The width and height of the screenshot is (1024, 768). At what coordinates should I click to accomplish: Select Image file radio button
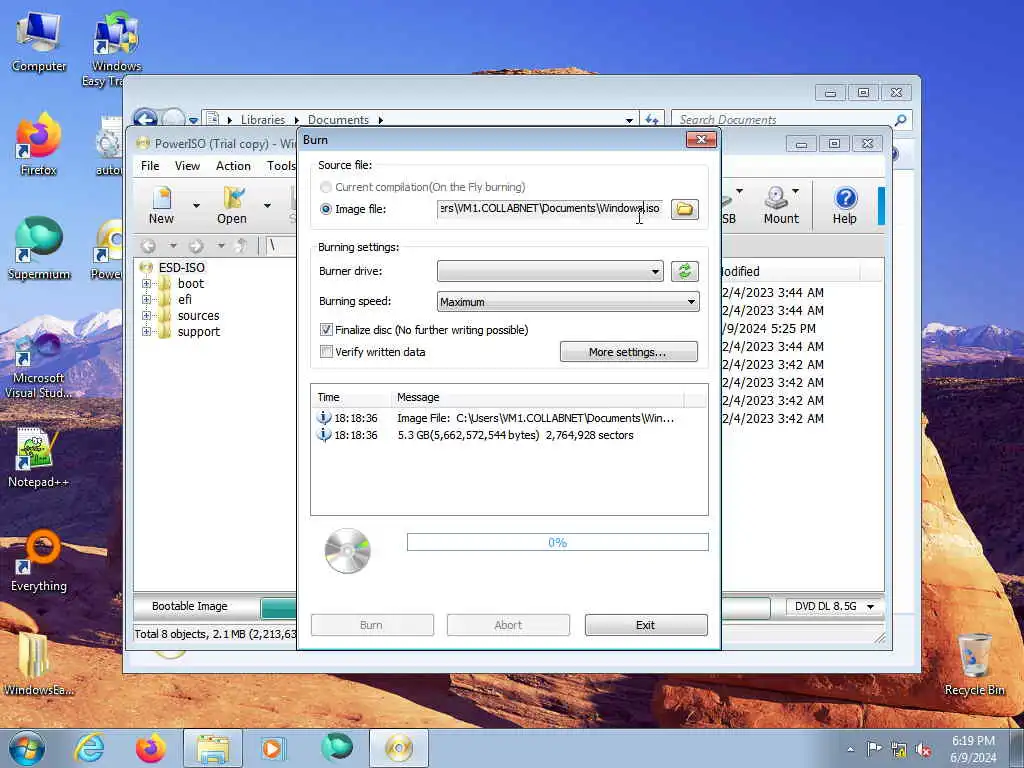[x=326, y=209]
